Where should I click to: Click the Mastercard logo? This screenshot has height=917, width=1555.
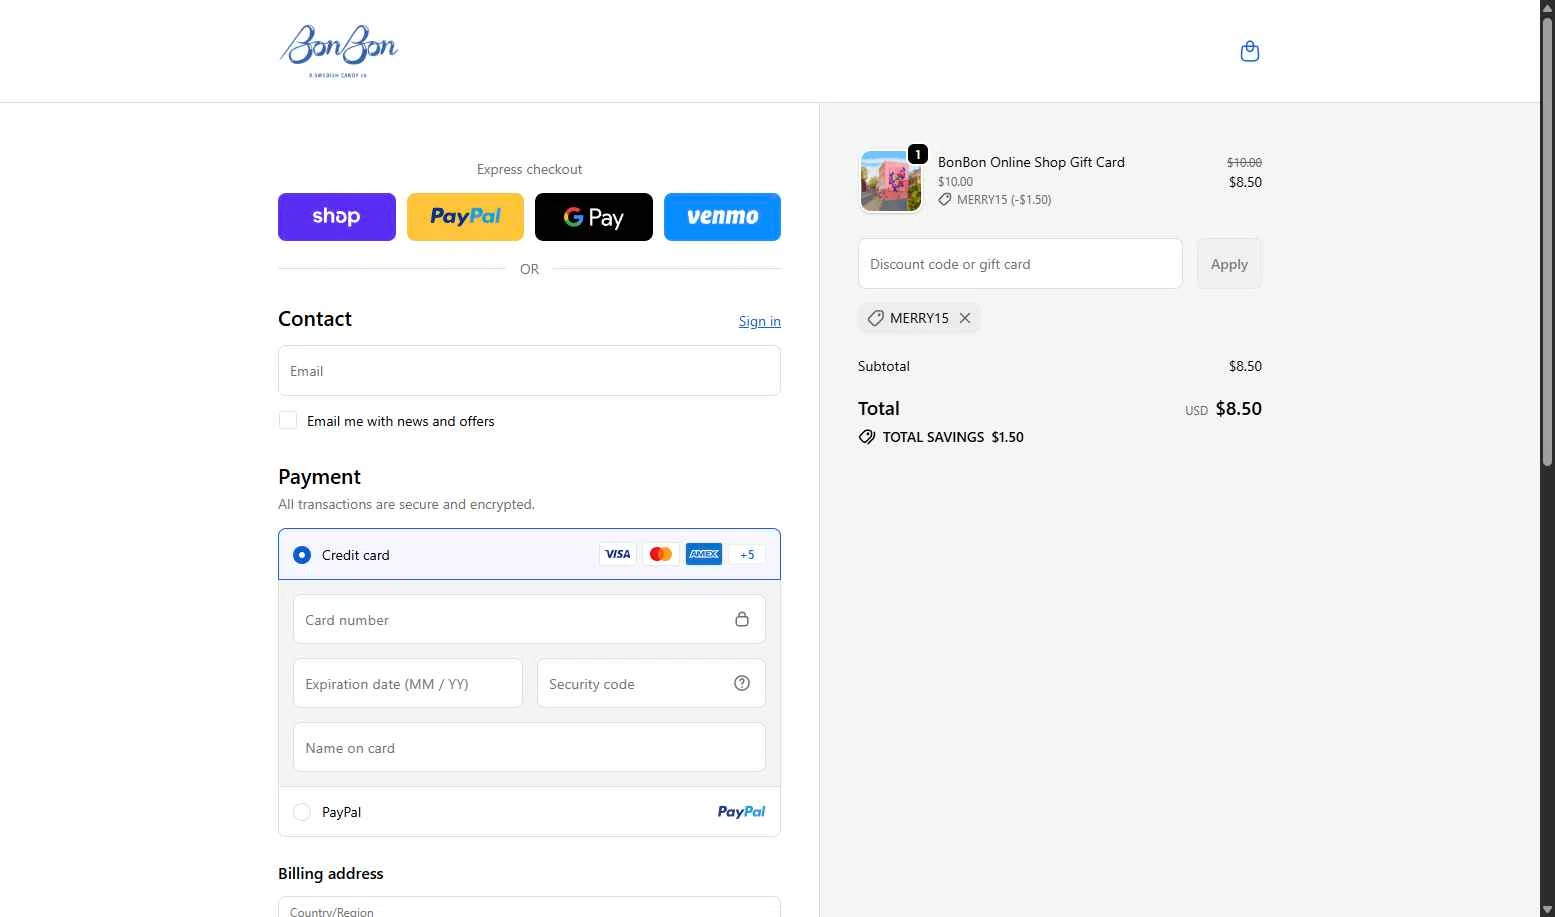pos(661,554)
